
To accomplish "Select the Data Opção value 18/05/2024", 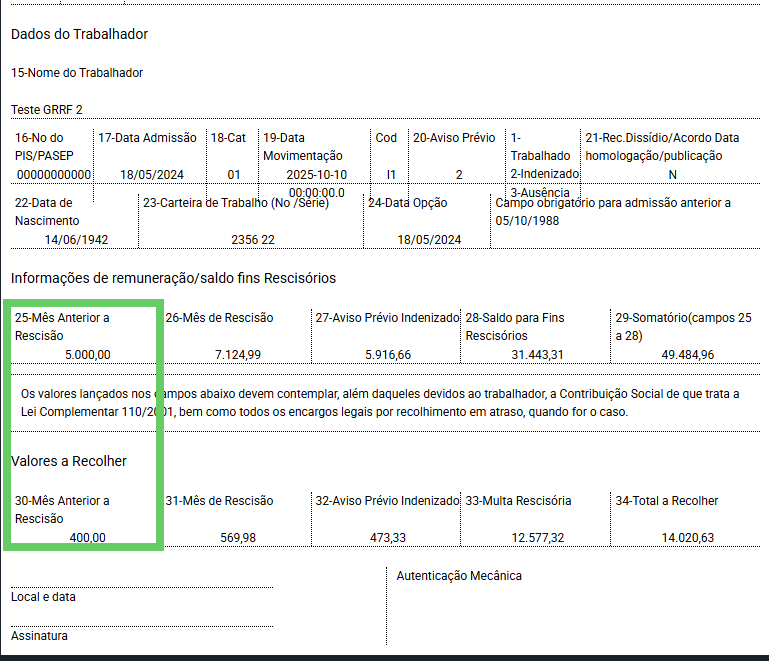I will (429, 239).
